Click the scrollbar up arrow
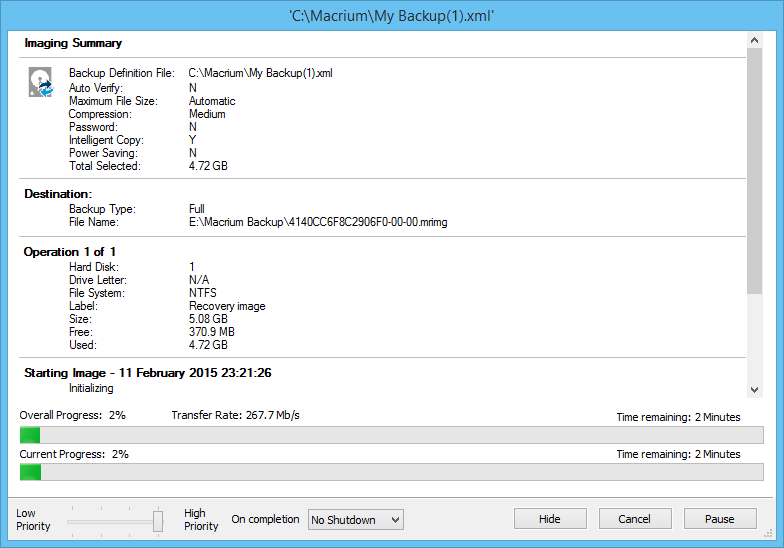This screenshot has width=784, height=548. pos(755,40)
